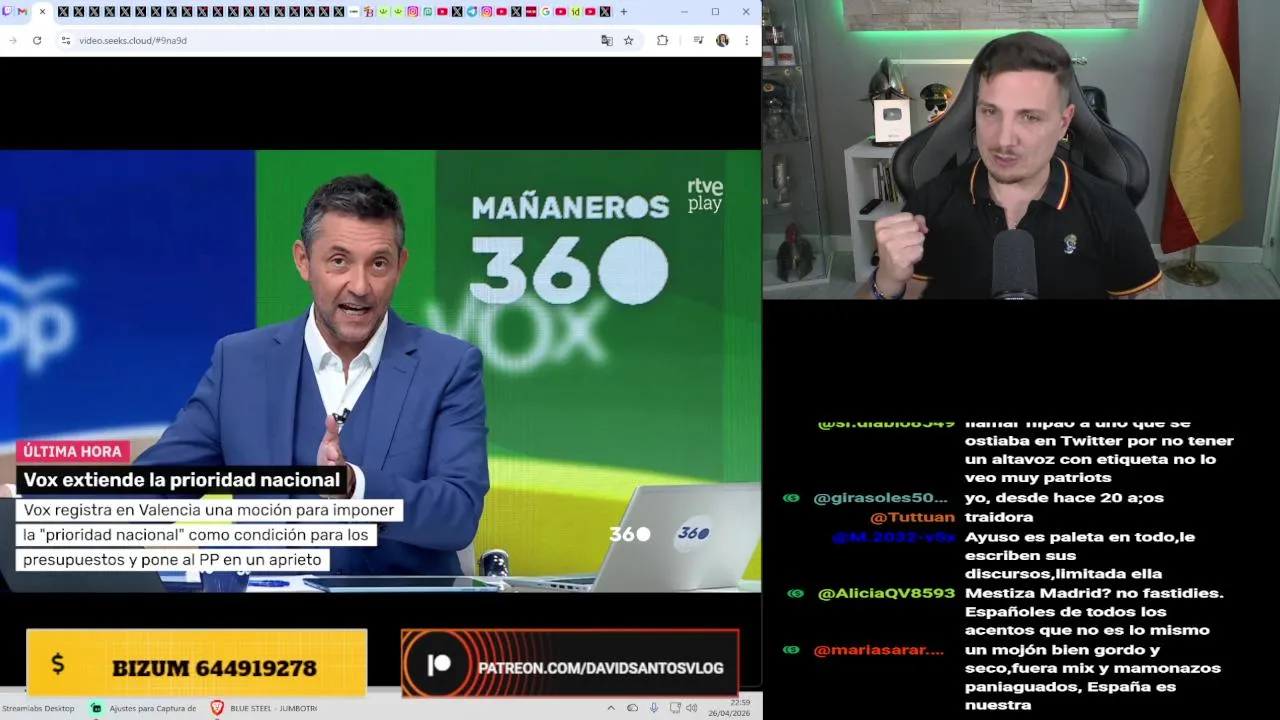Bookmark this page with the star icon
The height and width of the screenshot is (720, 1280).
pos(628,40)
